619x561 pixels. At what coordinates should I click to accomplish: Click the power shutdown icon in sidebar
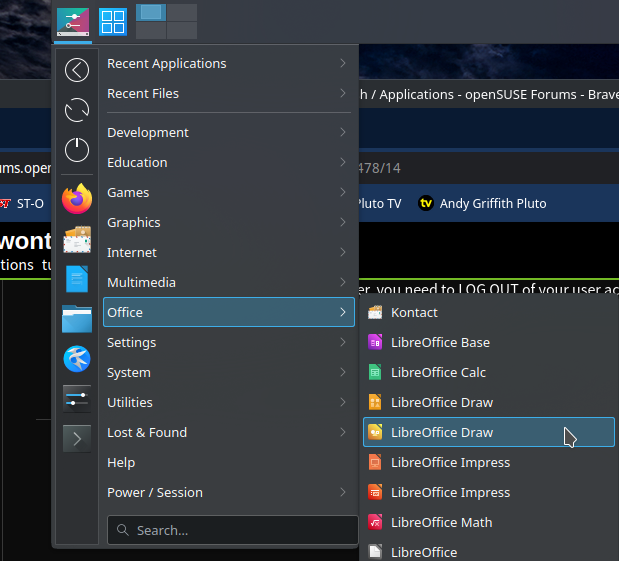coord(77,150)
